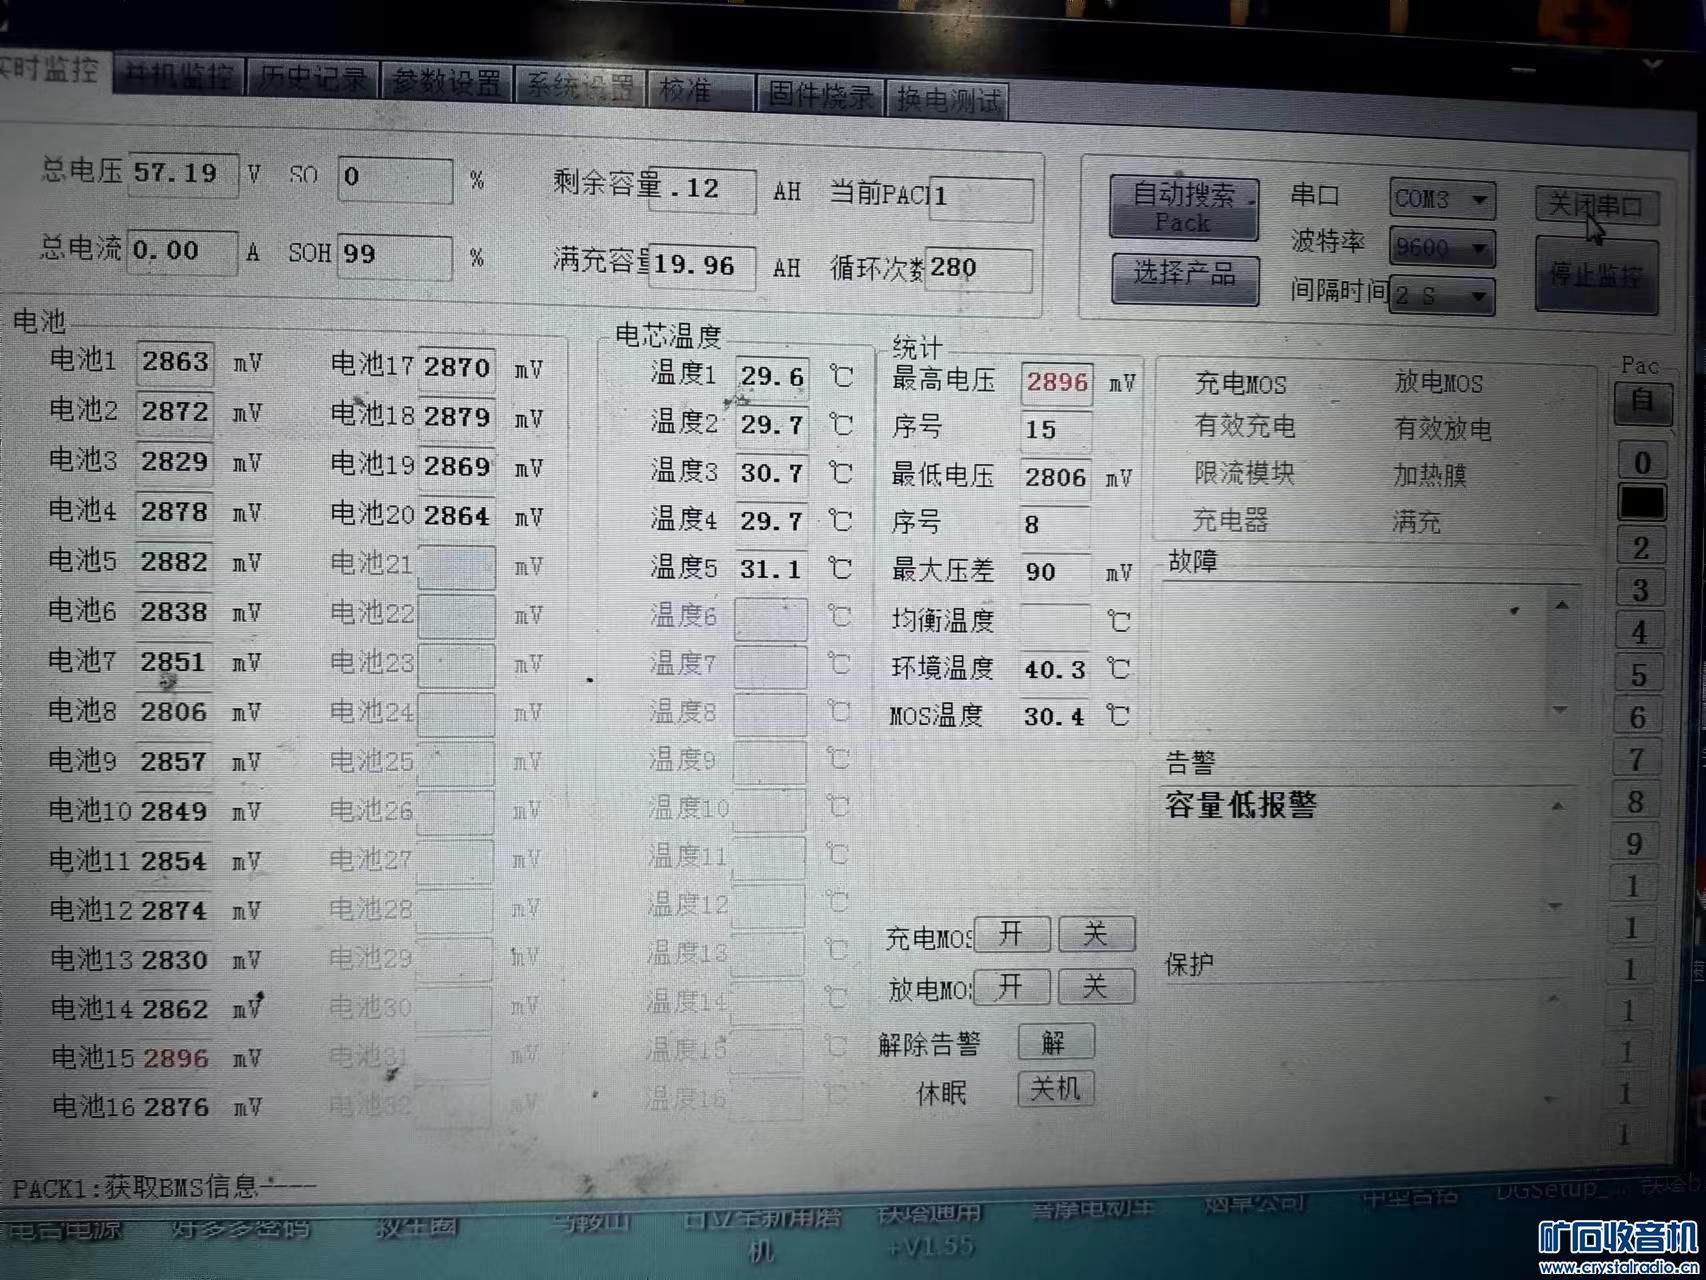Click the 环境温度 field showing 40.3
The image size is (1706, 1280).
coord(1055,670)
